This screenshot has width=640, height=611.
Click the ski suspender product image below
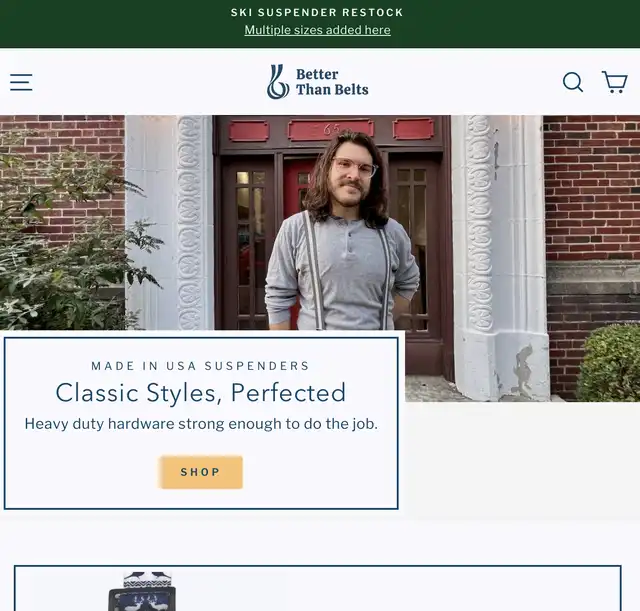tap(142, 591)
